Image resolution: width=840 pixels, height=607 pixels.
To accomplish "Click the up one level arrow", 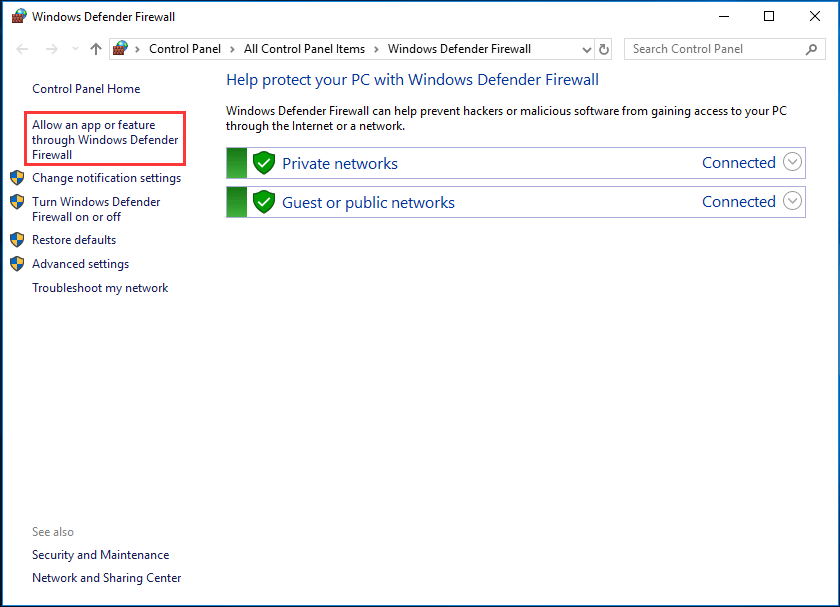I will click(x=94, y=48).
